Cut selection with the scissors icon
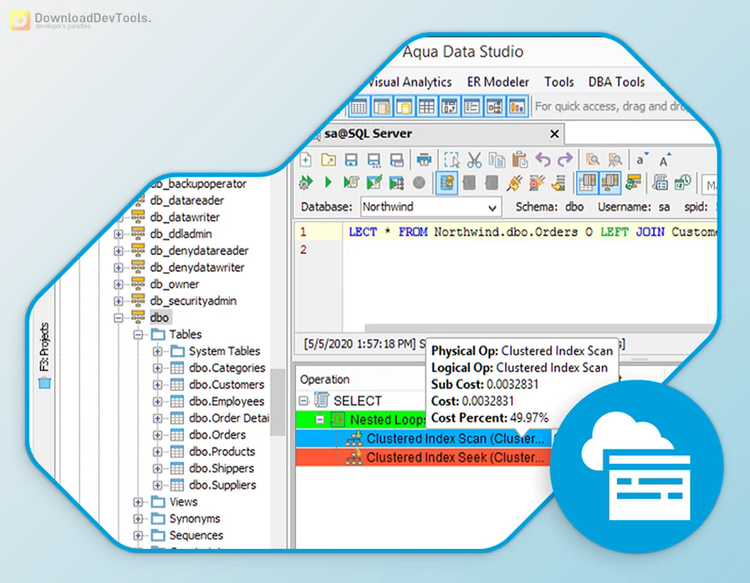 474,160
